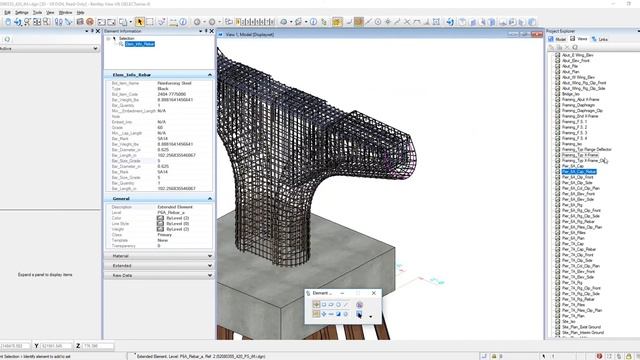Switch to the Links tab in Project Explorer

[600, 39]
